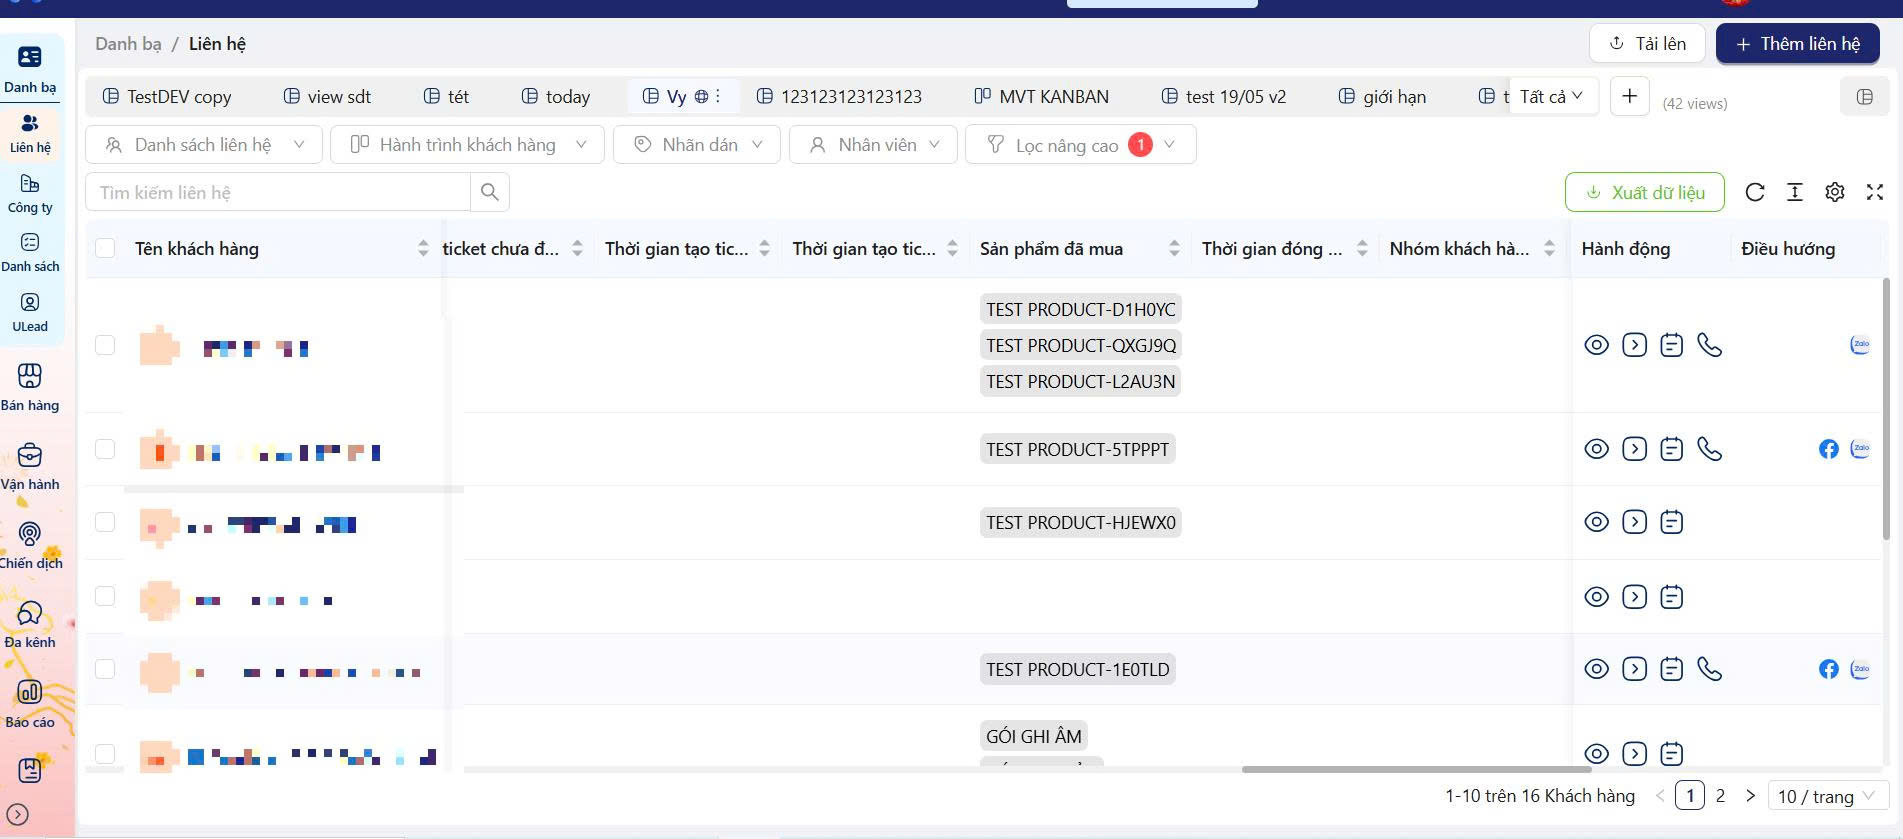Refresh the contact table
Viewport: 1903px width, 839px height.
point(1755,192)
